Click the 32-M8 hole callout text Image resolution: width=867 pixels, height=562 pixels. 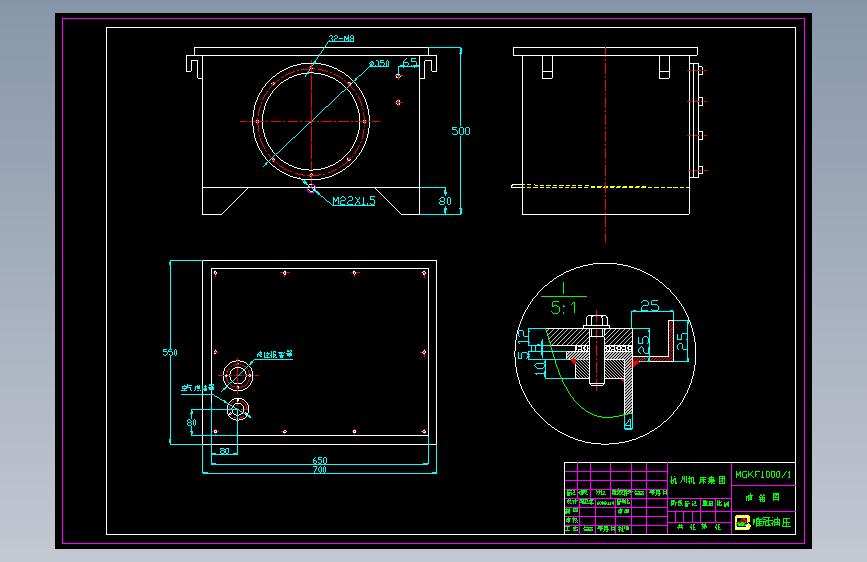click(x=341, y=39)
